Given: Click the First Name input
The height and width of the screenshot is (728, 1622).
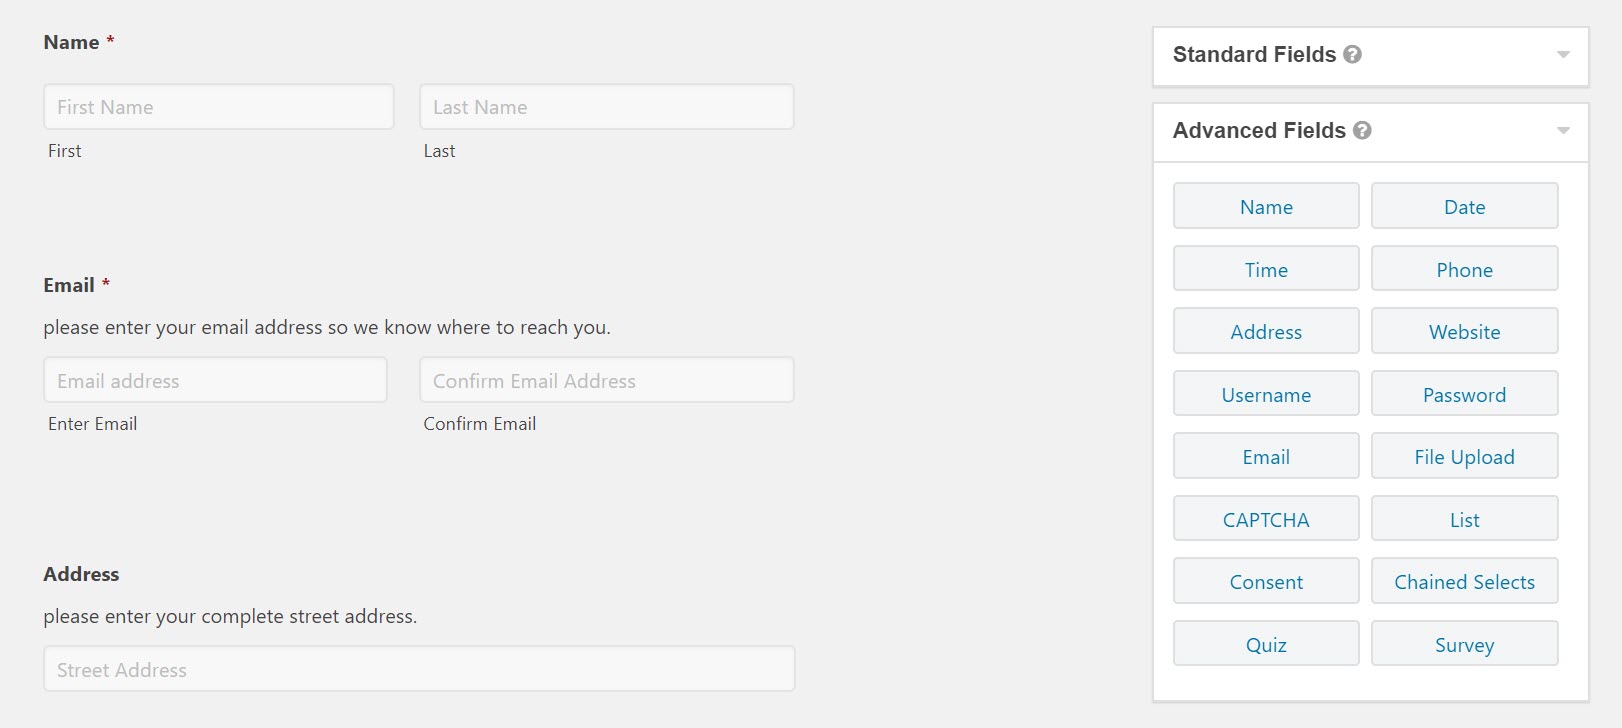Looking at the screenshot, I should pyautogui.click(x=219, y=107).
